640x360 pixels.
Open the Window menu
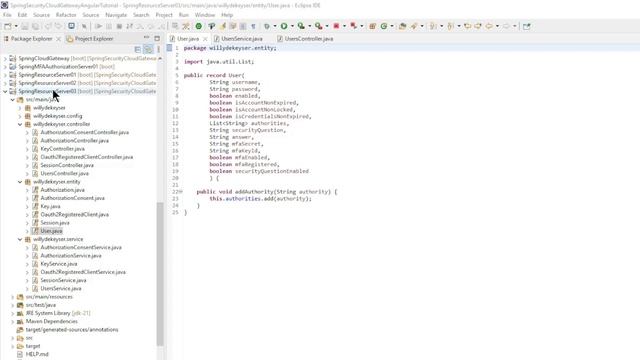[x=204, y=15]
